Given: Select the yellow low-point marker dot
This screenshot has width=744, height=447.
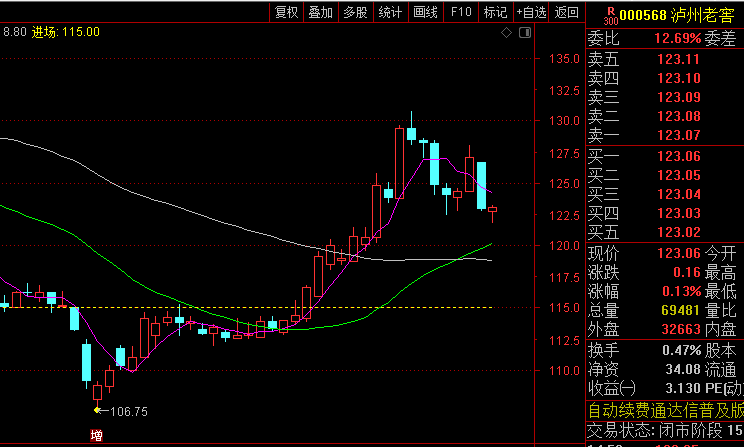Looking at the screenshot, I should pos(97,410).
